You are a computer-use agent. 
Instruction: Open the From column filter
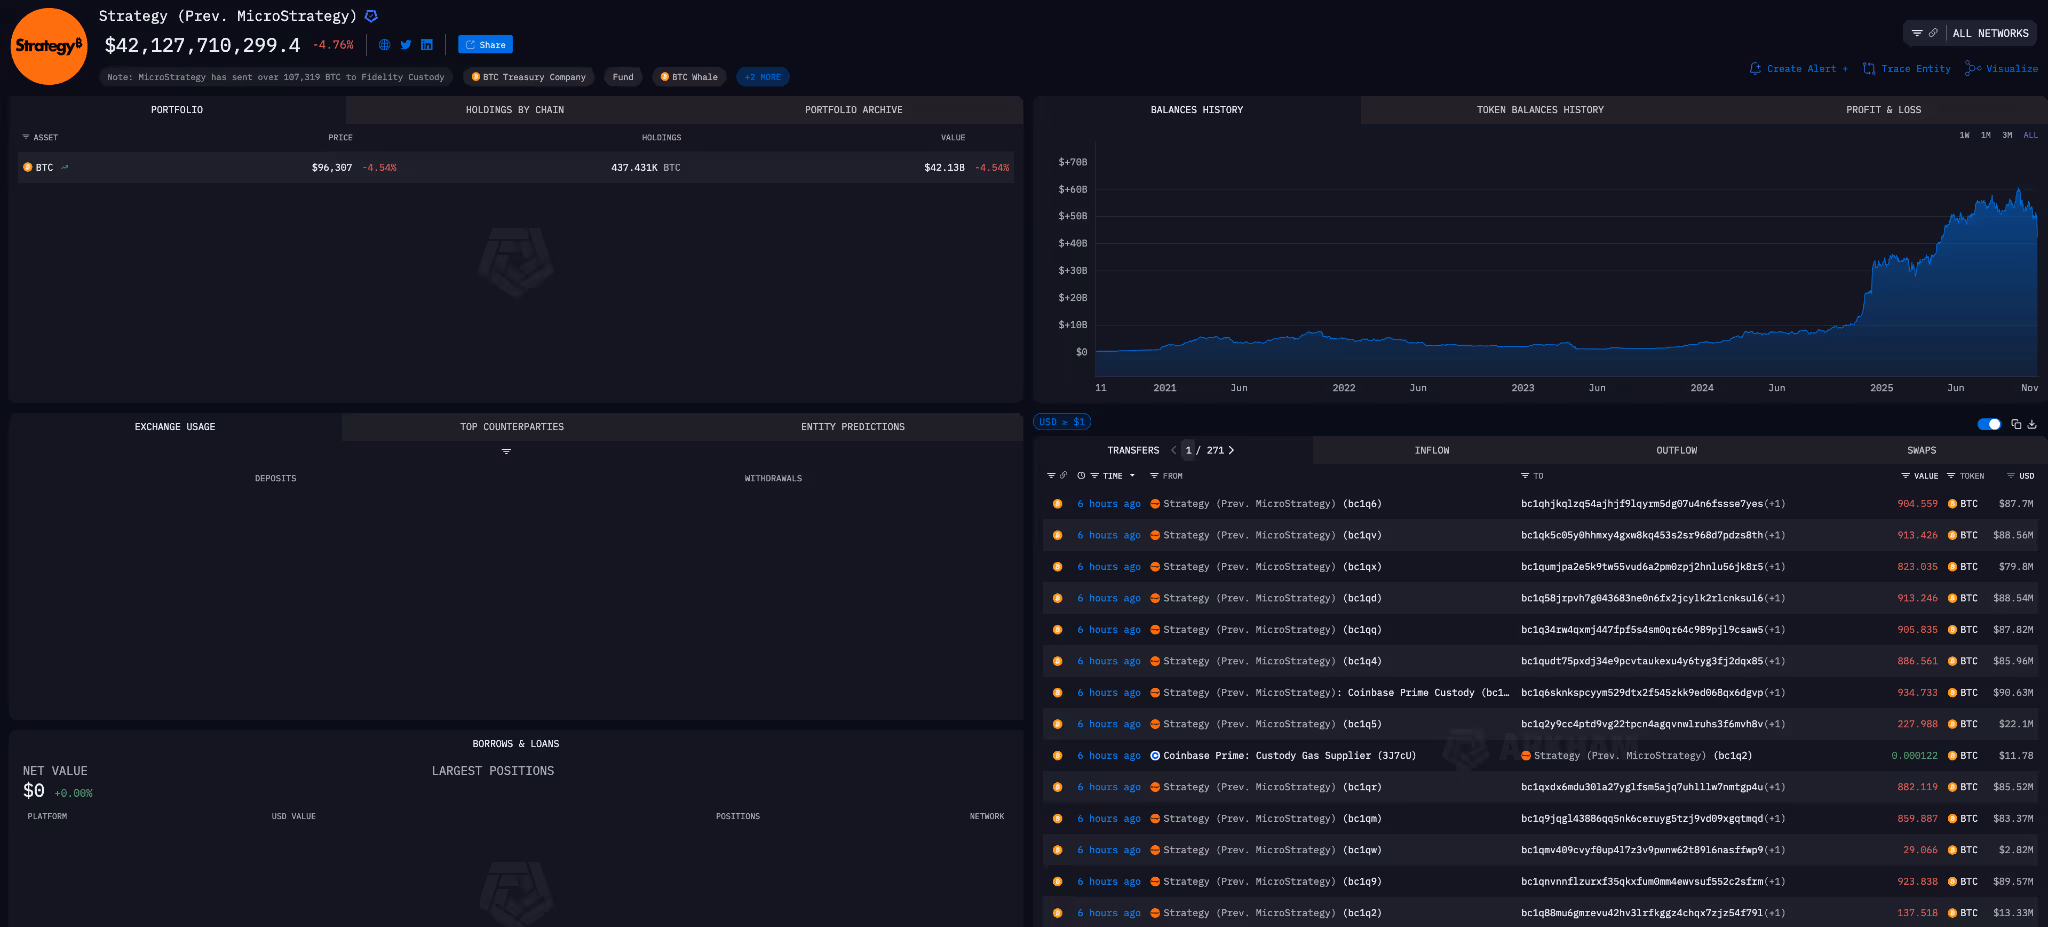1154,476
